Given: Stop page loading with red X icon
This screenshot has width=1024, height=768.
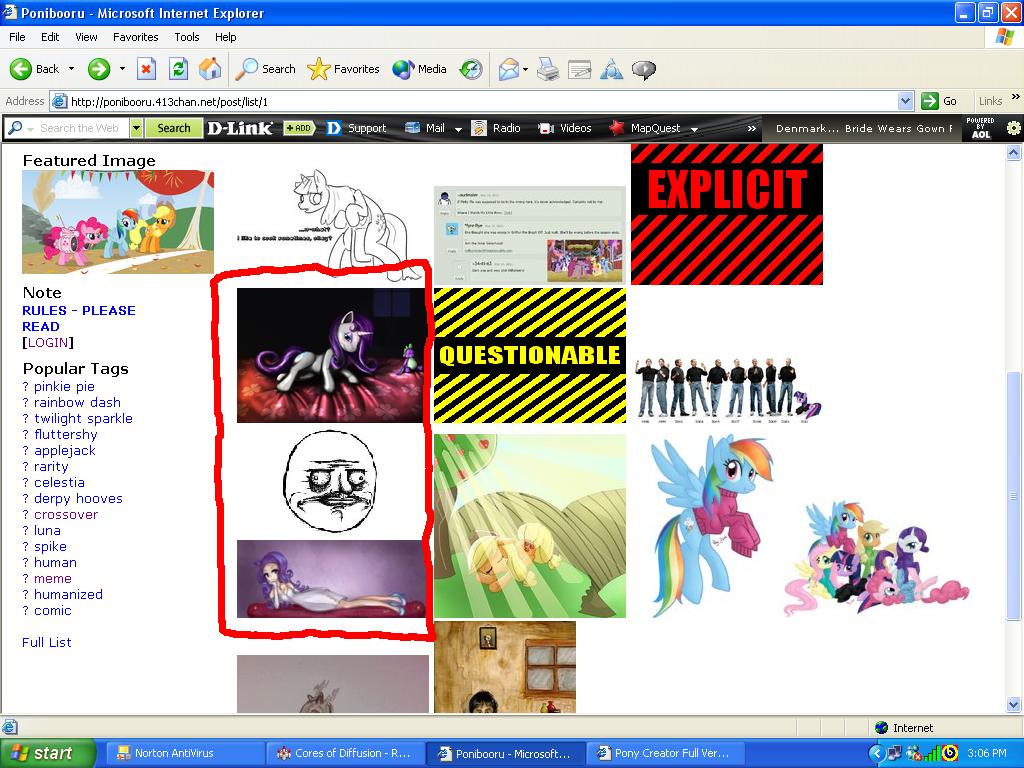Looking at the screenshot, I should pyautogui.click(x=146, y=69).
